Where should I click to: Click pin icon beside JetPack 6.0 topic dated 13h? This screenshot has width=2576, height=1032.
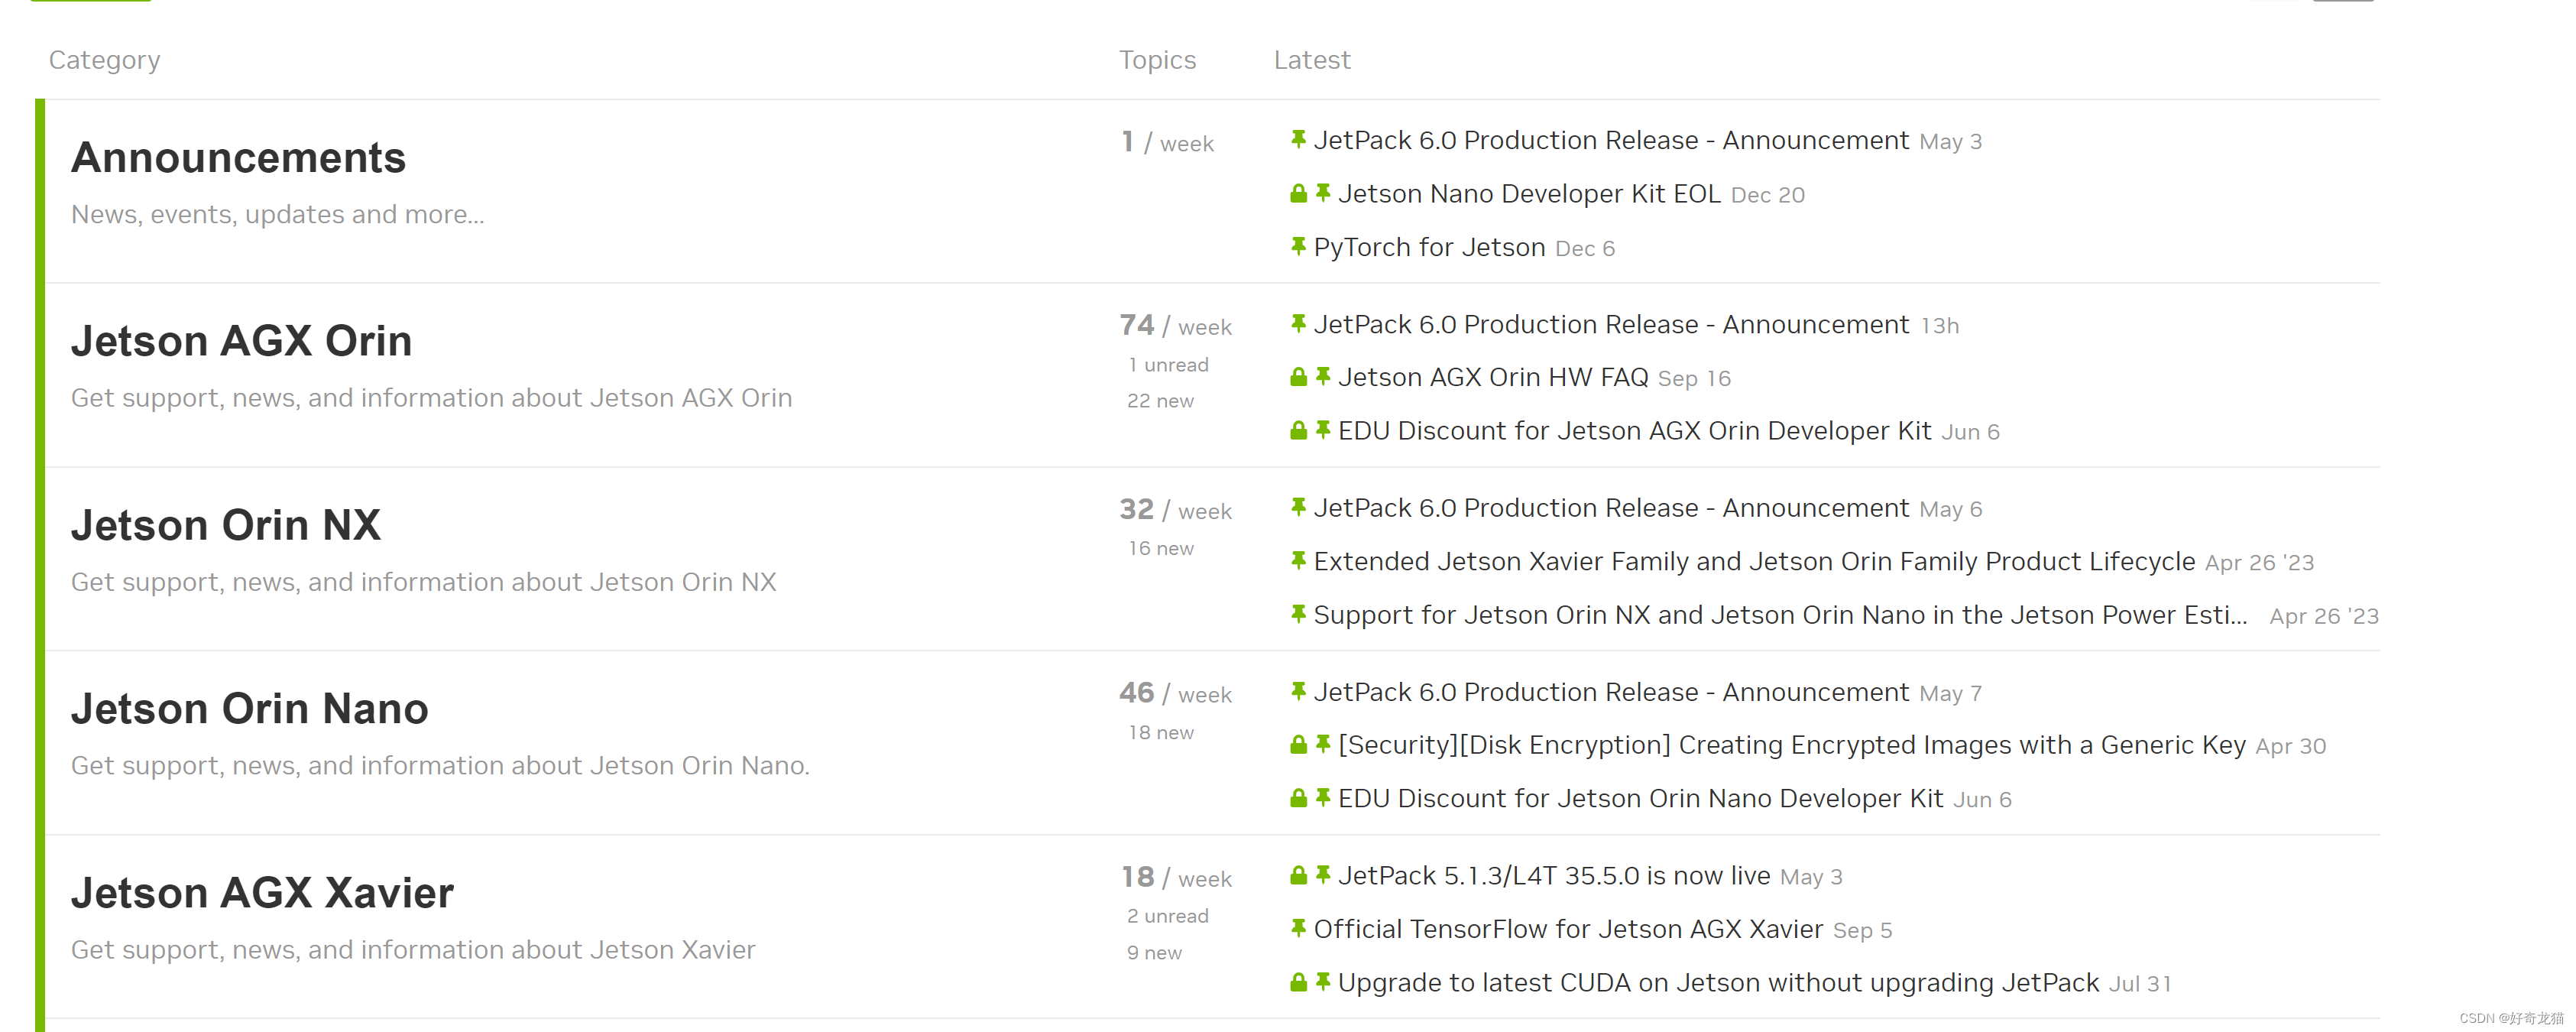click(x=1298, y=323)
